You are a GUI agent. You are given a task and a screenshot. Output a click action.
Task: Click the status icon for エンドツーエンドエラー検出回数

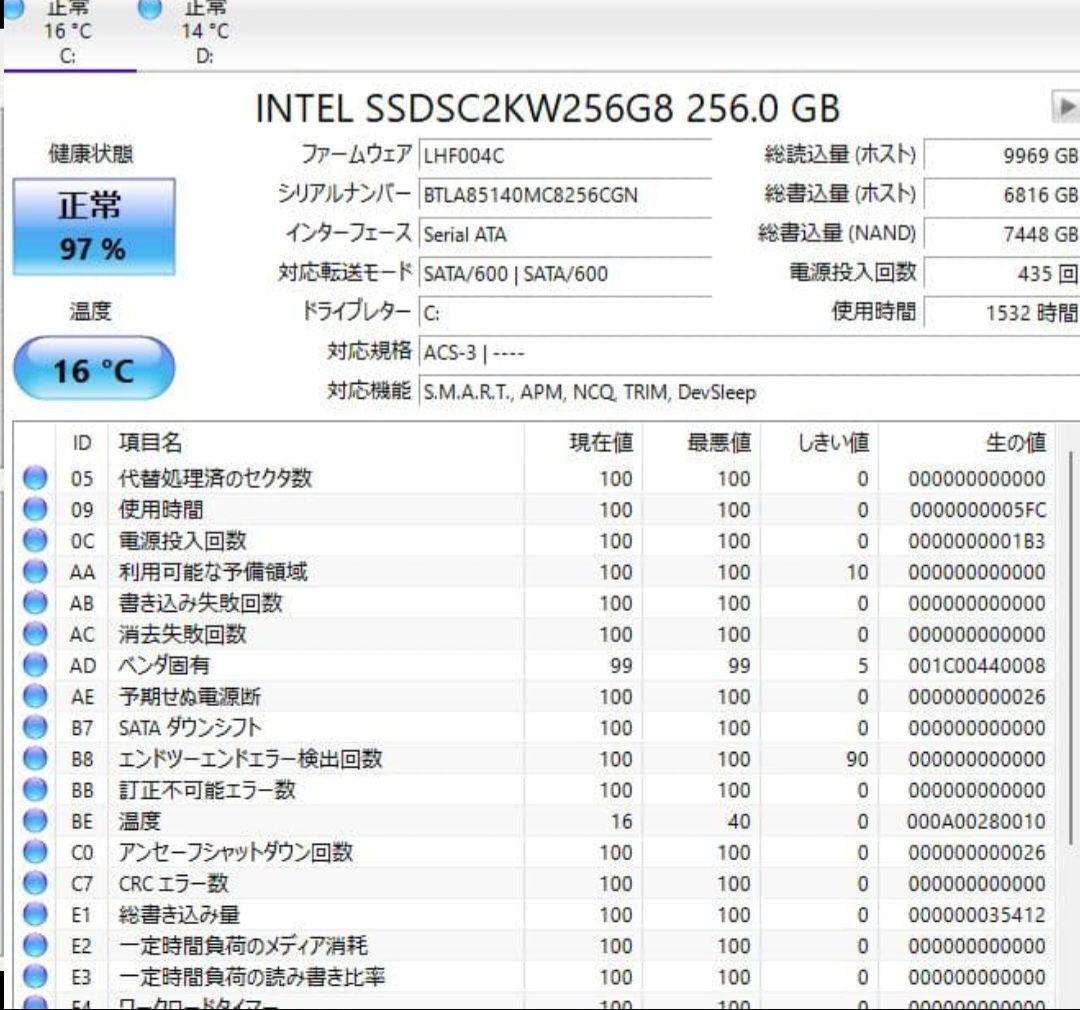coord(35,759)
